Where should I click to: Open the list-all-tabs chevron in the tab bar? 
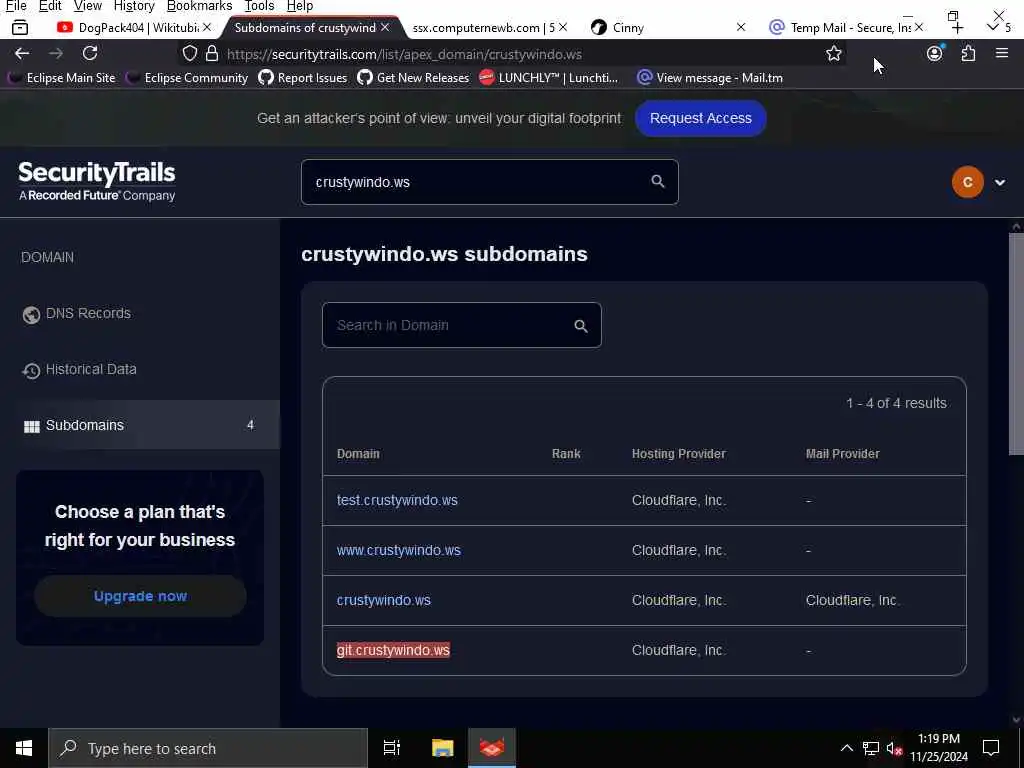(993, 27)
